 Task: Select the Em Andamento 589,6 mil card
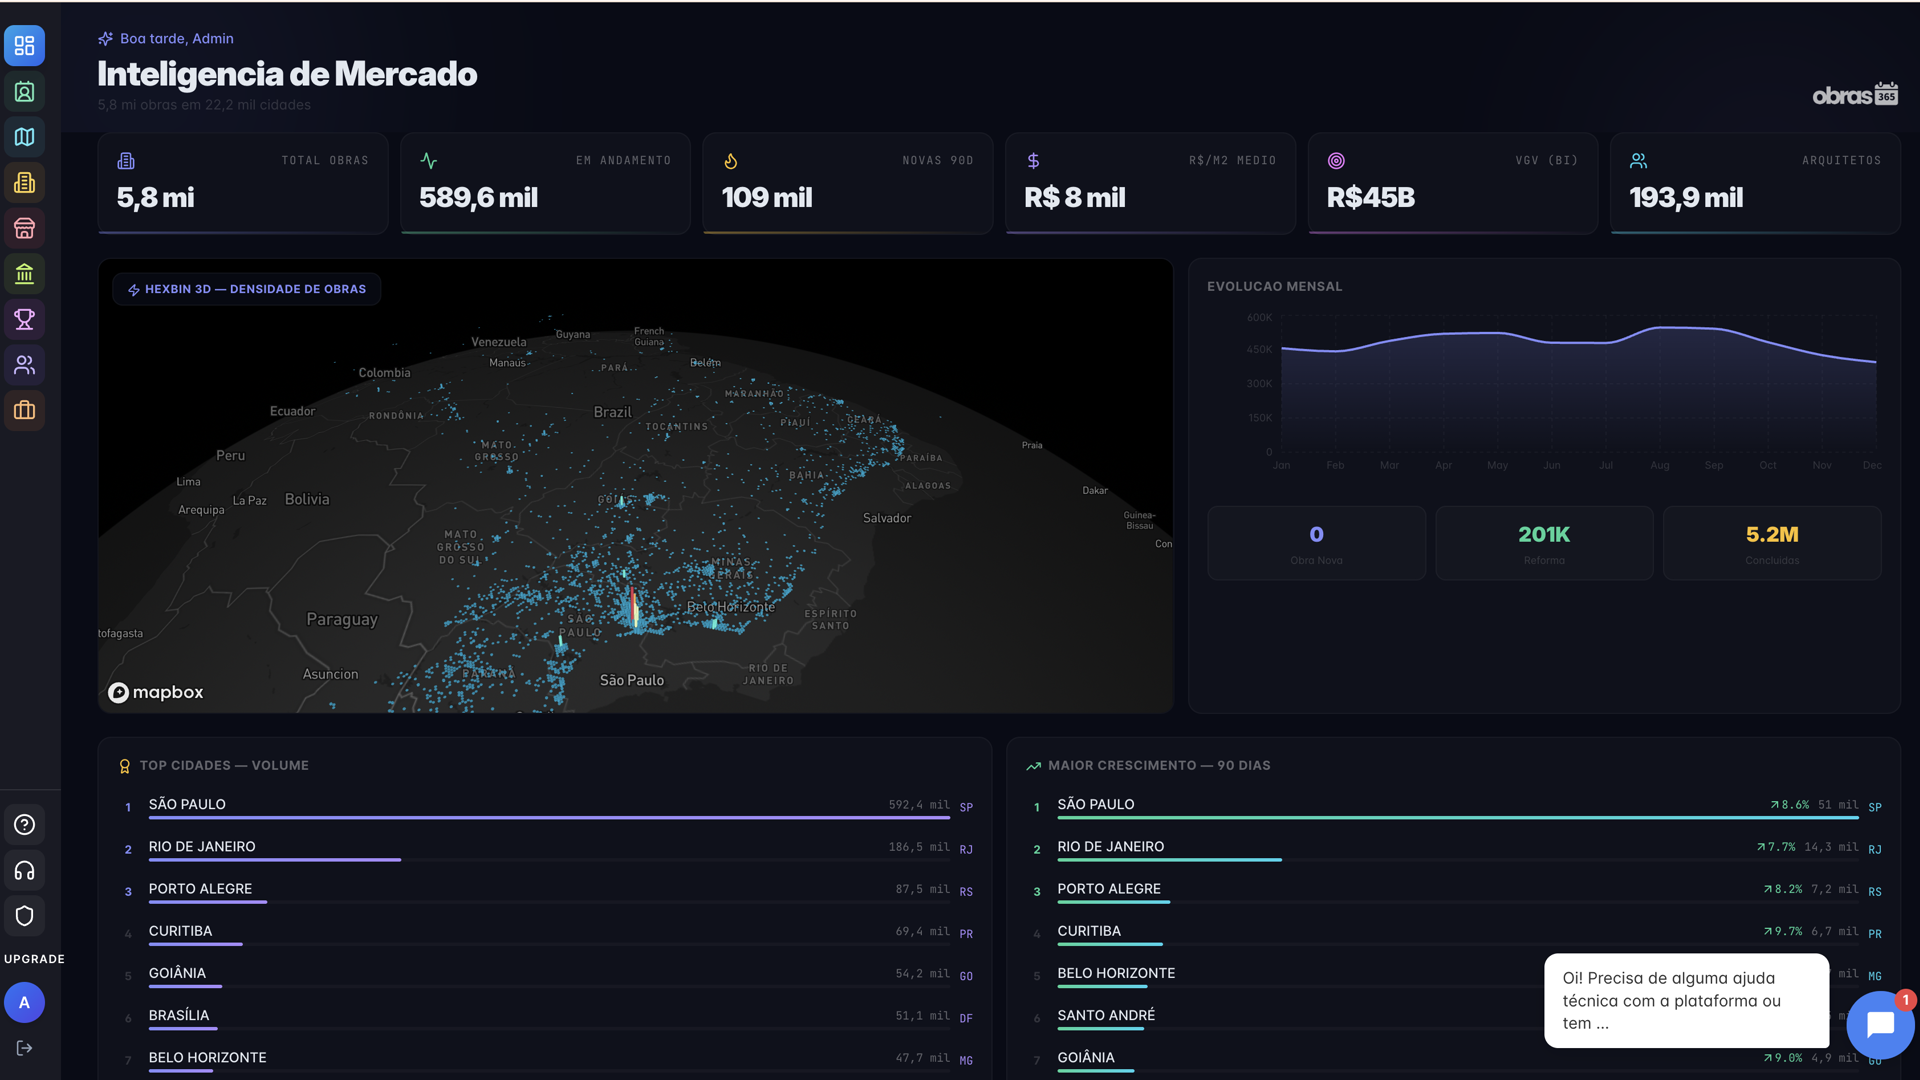point(545,183)
